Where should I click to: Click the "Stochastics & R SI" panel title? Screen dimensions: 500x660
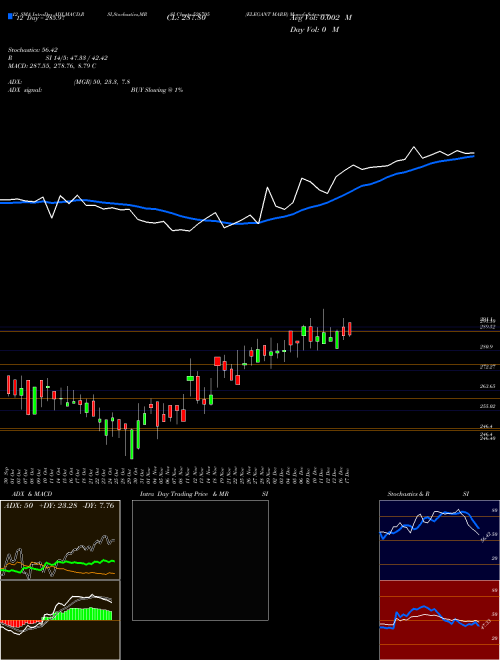(x=428, y=494)
